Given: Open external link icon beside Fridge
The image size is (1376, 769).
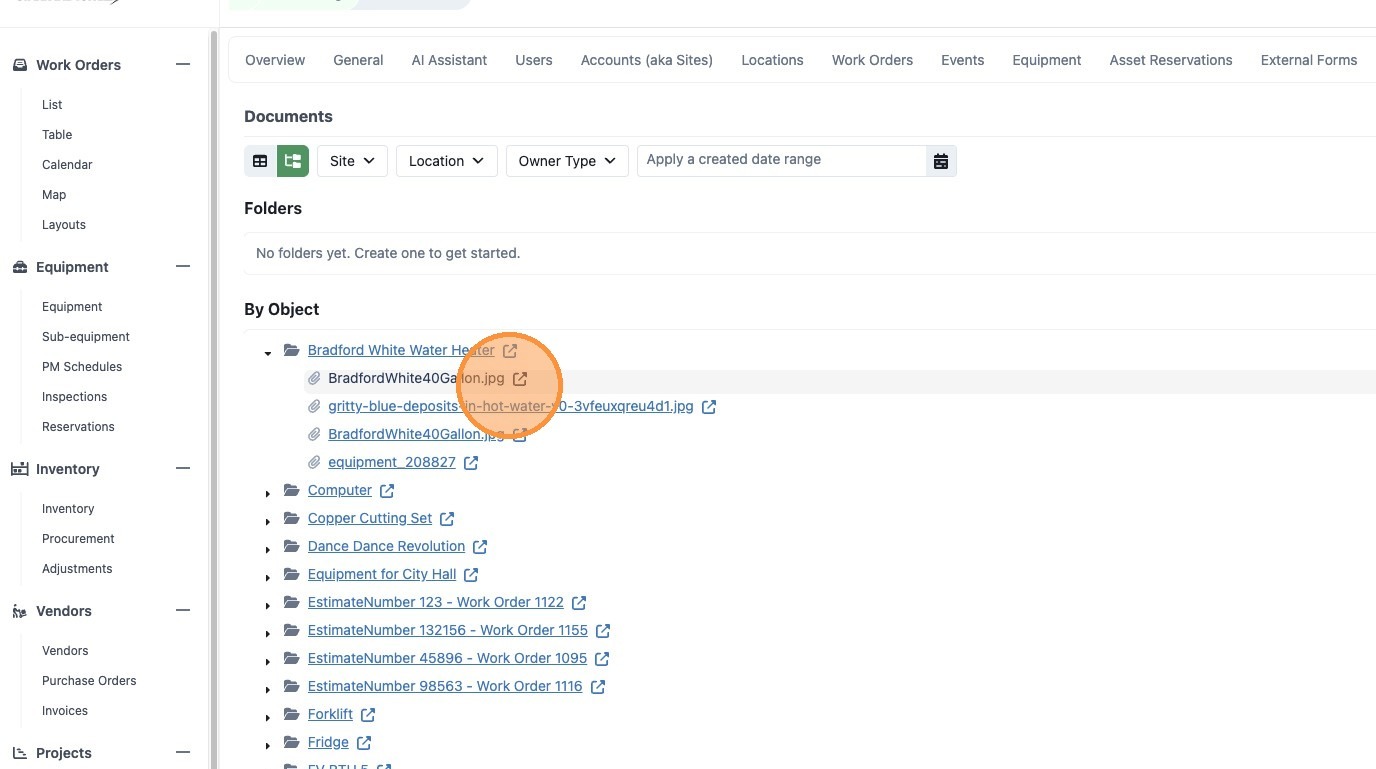Looking at the screenshot, I should [x=364, y=742].
